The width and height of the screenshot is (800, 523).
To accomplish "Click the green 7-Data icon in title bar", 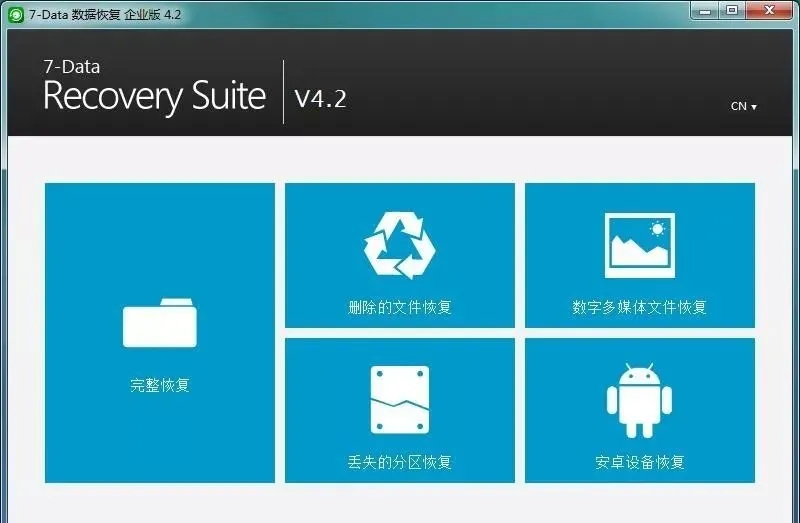I will click(x=15, y=14).
